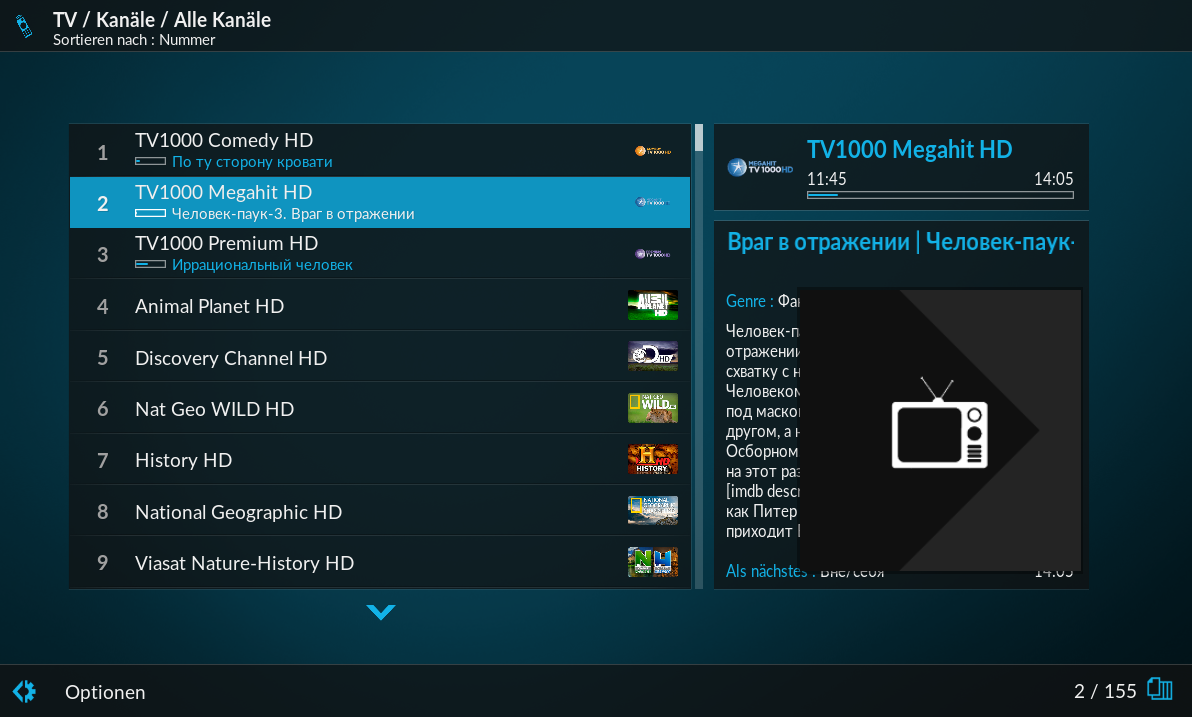Click channel number 9 in the list
The width and height of the screenshot is (1192, 717).
[x=103, y=563]
